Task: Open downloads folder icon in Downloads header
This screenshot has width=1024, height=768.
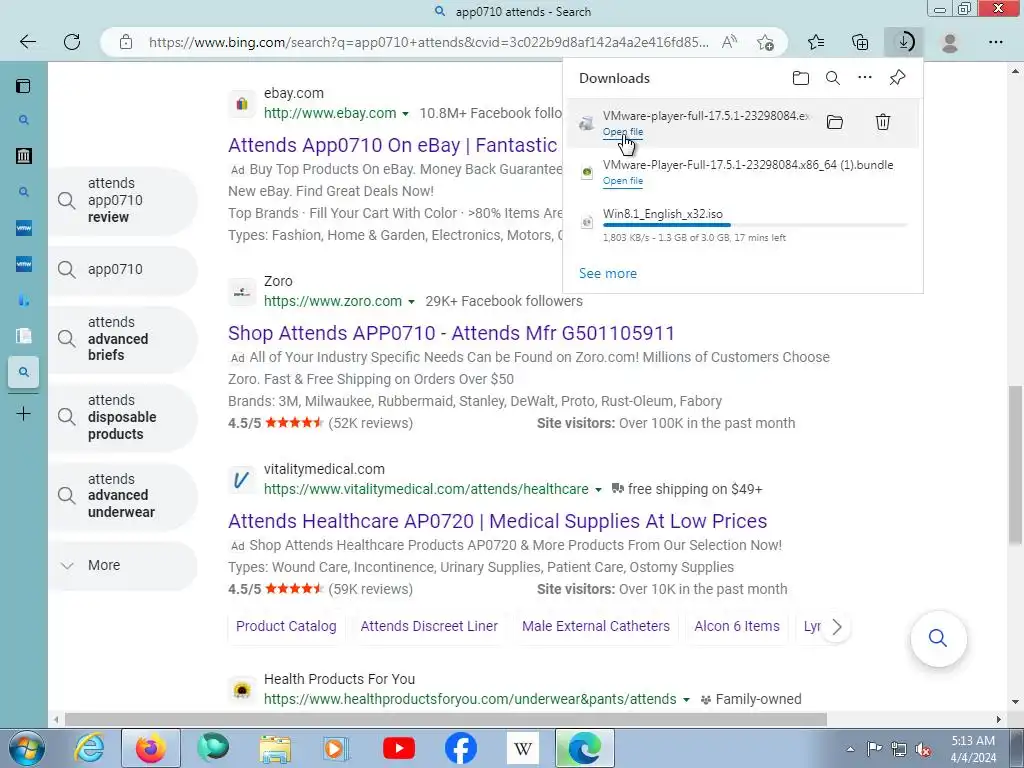Action: pos(801,78)
